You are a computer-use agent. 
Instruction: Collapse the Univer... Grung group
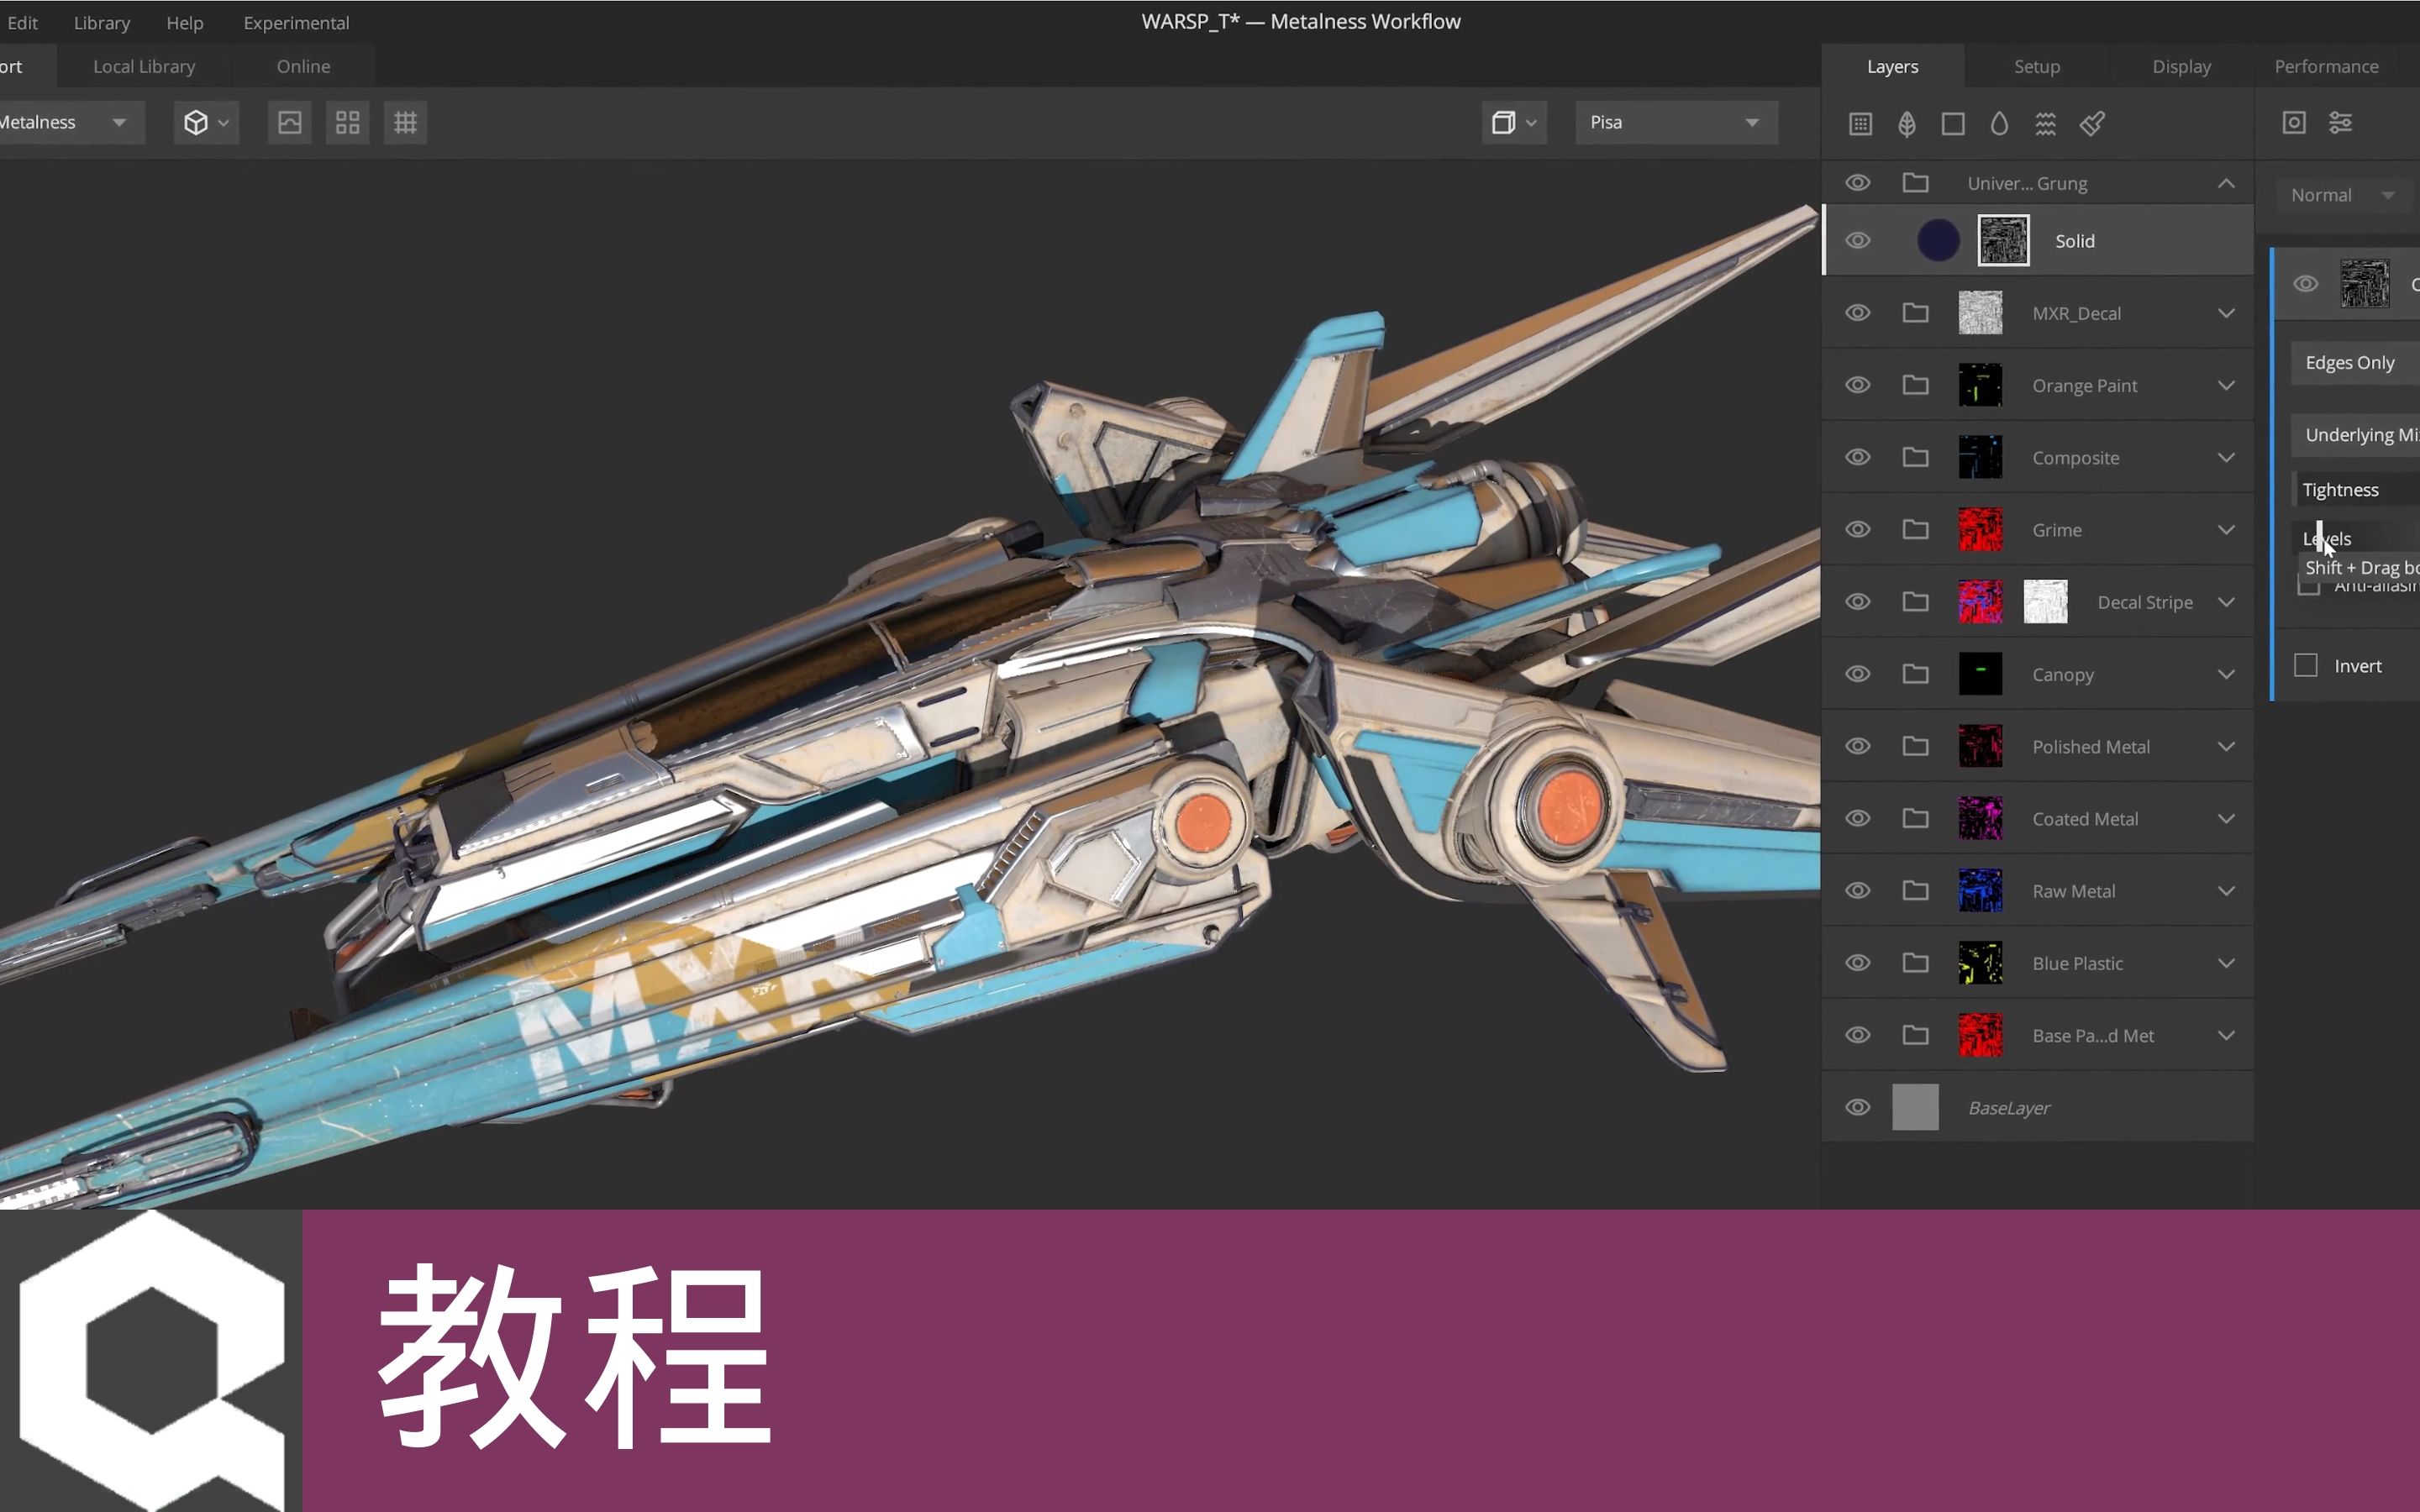pyautogui.click(x=2227, y=183)
